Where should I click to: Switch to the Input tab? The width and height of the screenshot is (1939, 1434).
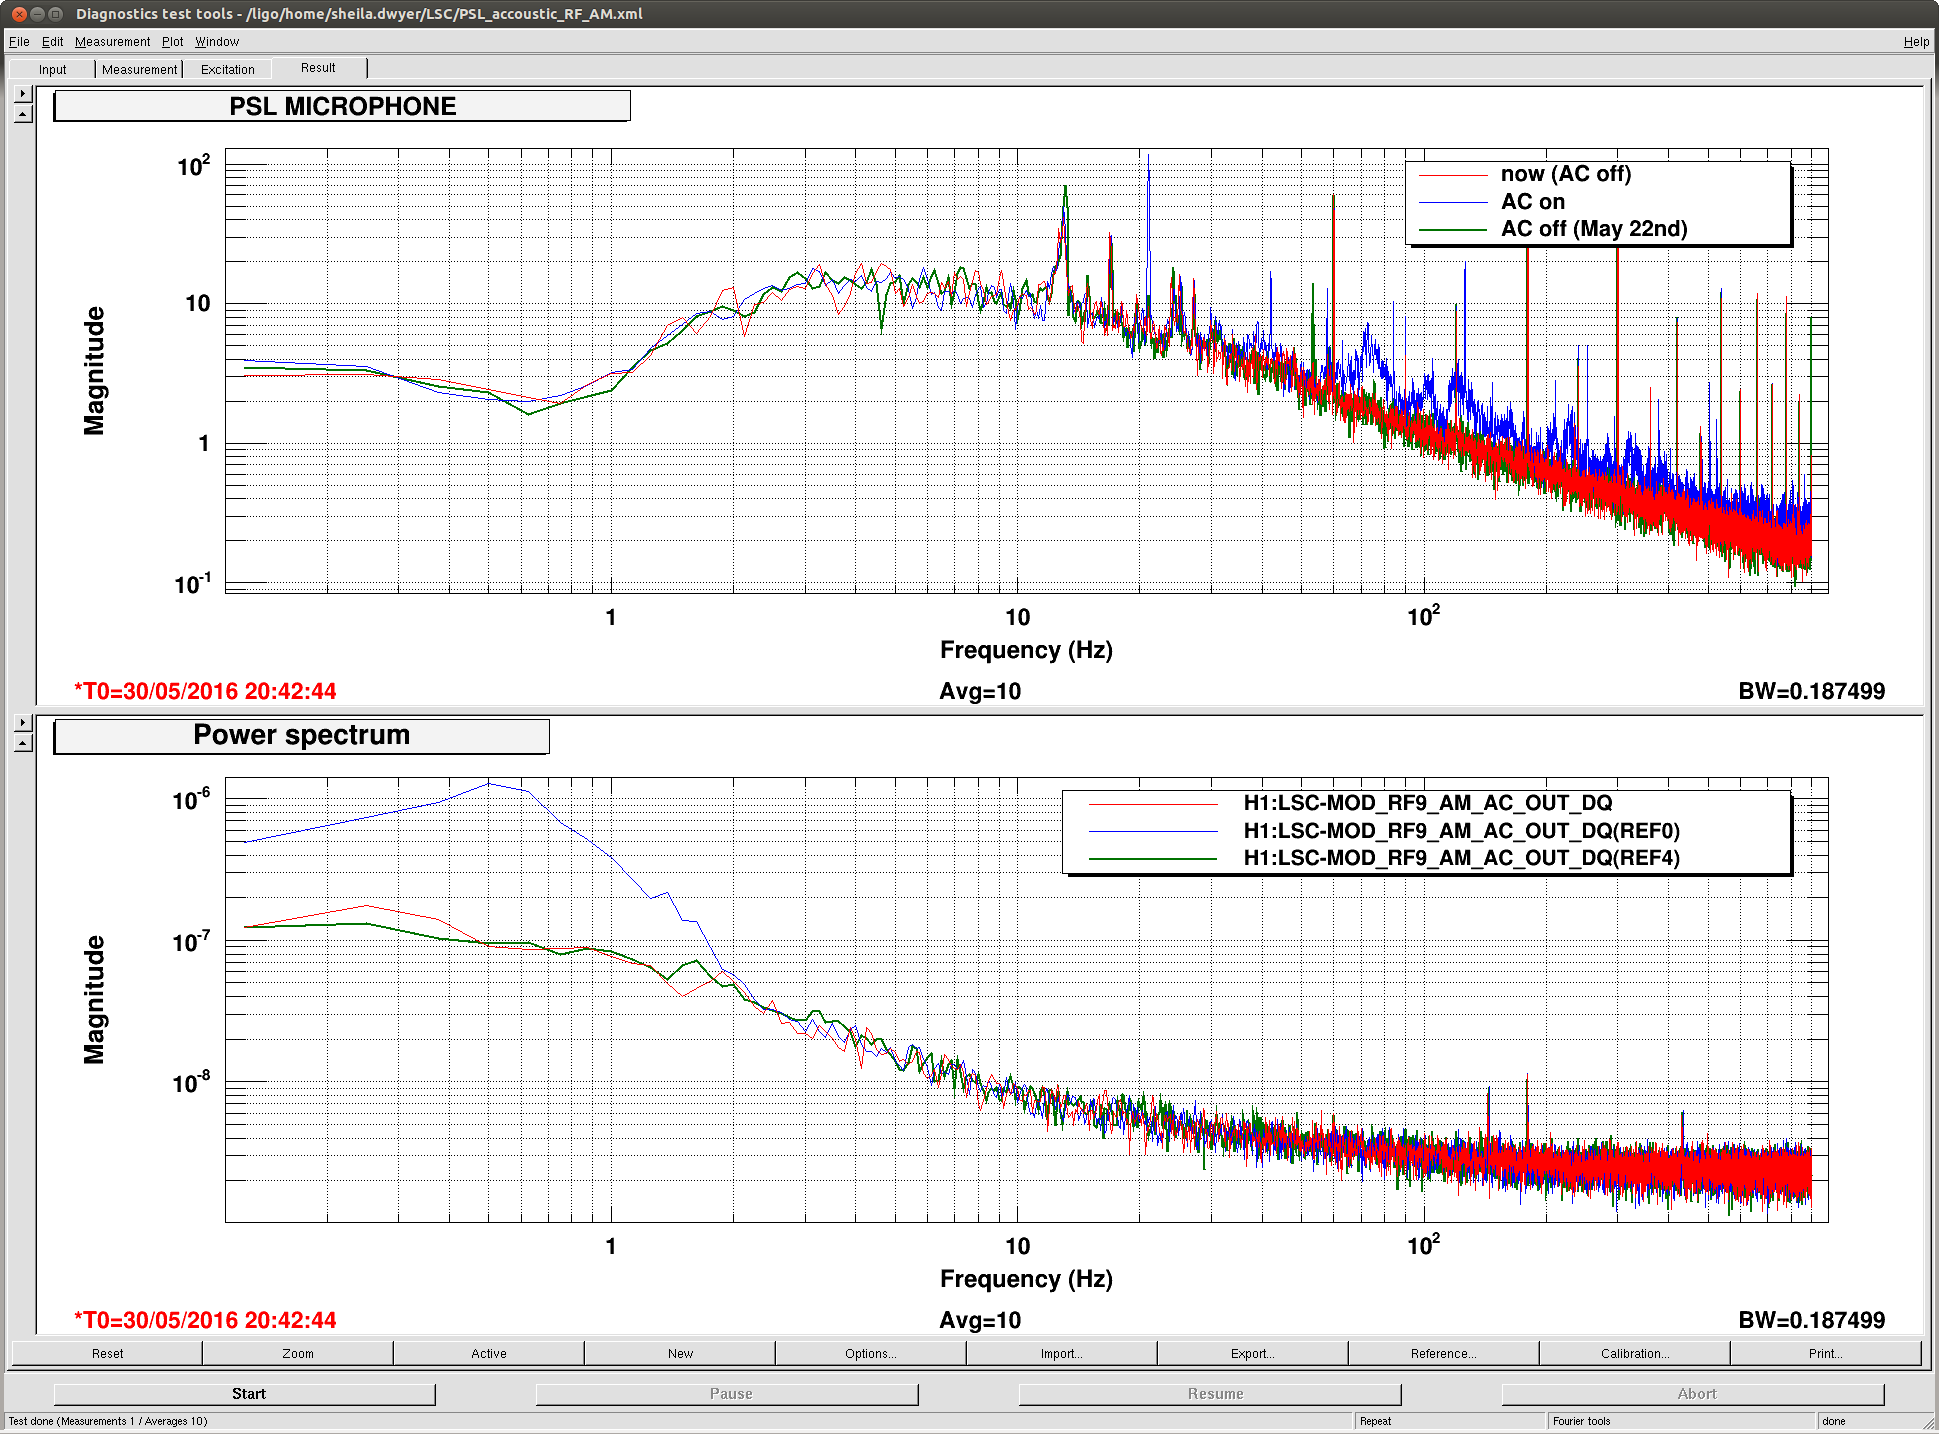[52, 69]
